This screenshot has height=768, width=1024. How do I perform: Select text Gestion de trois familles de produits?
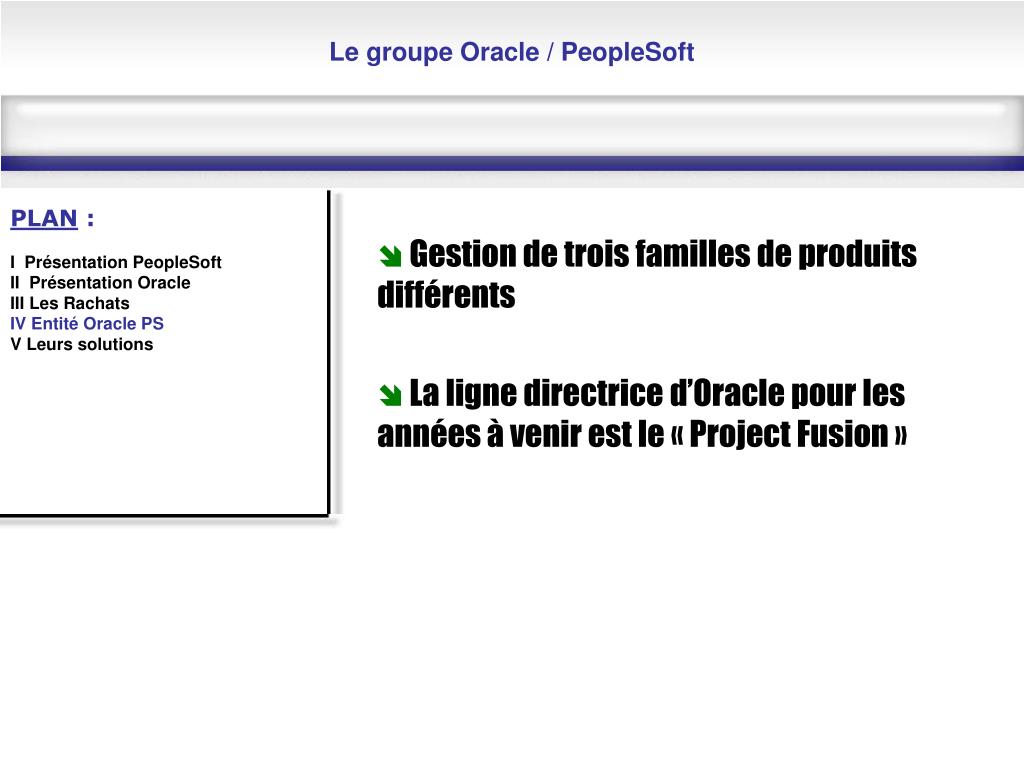point(663,254)
